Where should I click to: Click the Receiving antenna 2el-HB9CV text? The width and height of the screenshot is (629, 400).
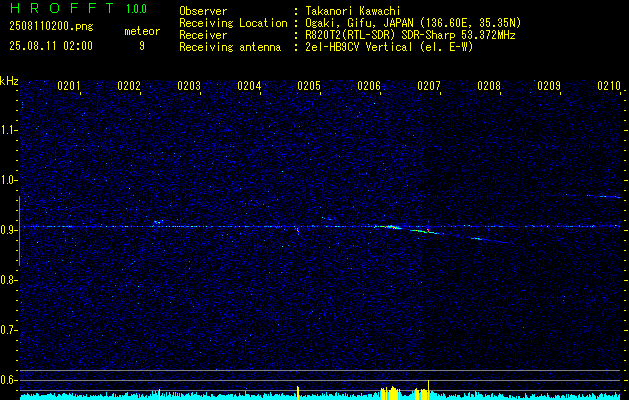click(390, 47)
